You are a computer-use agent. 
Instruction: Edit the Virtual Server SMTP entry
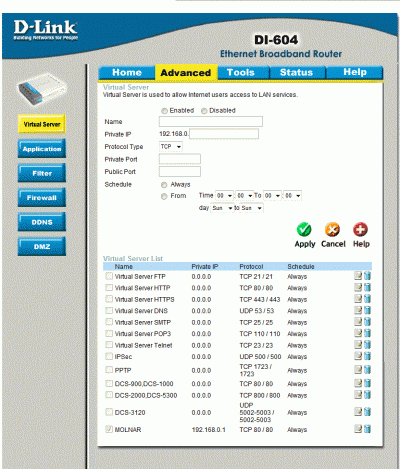click(358, 322)
